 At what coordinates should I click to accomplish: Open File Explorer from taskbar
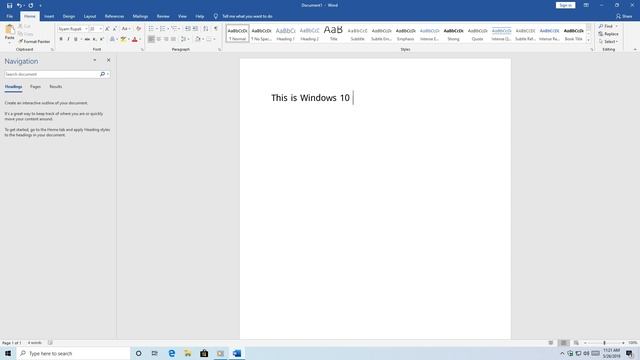188,353
